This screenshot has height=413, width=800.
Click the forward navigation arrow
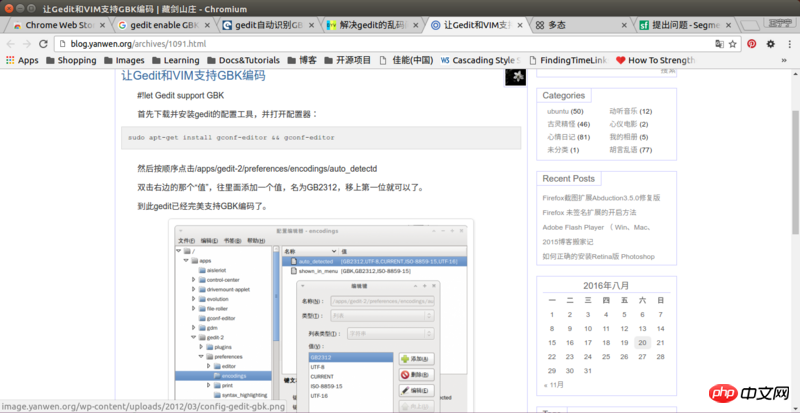27,44
